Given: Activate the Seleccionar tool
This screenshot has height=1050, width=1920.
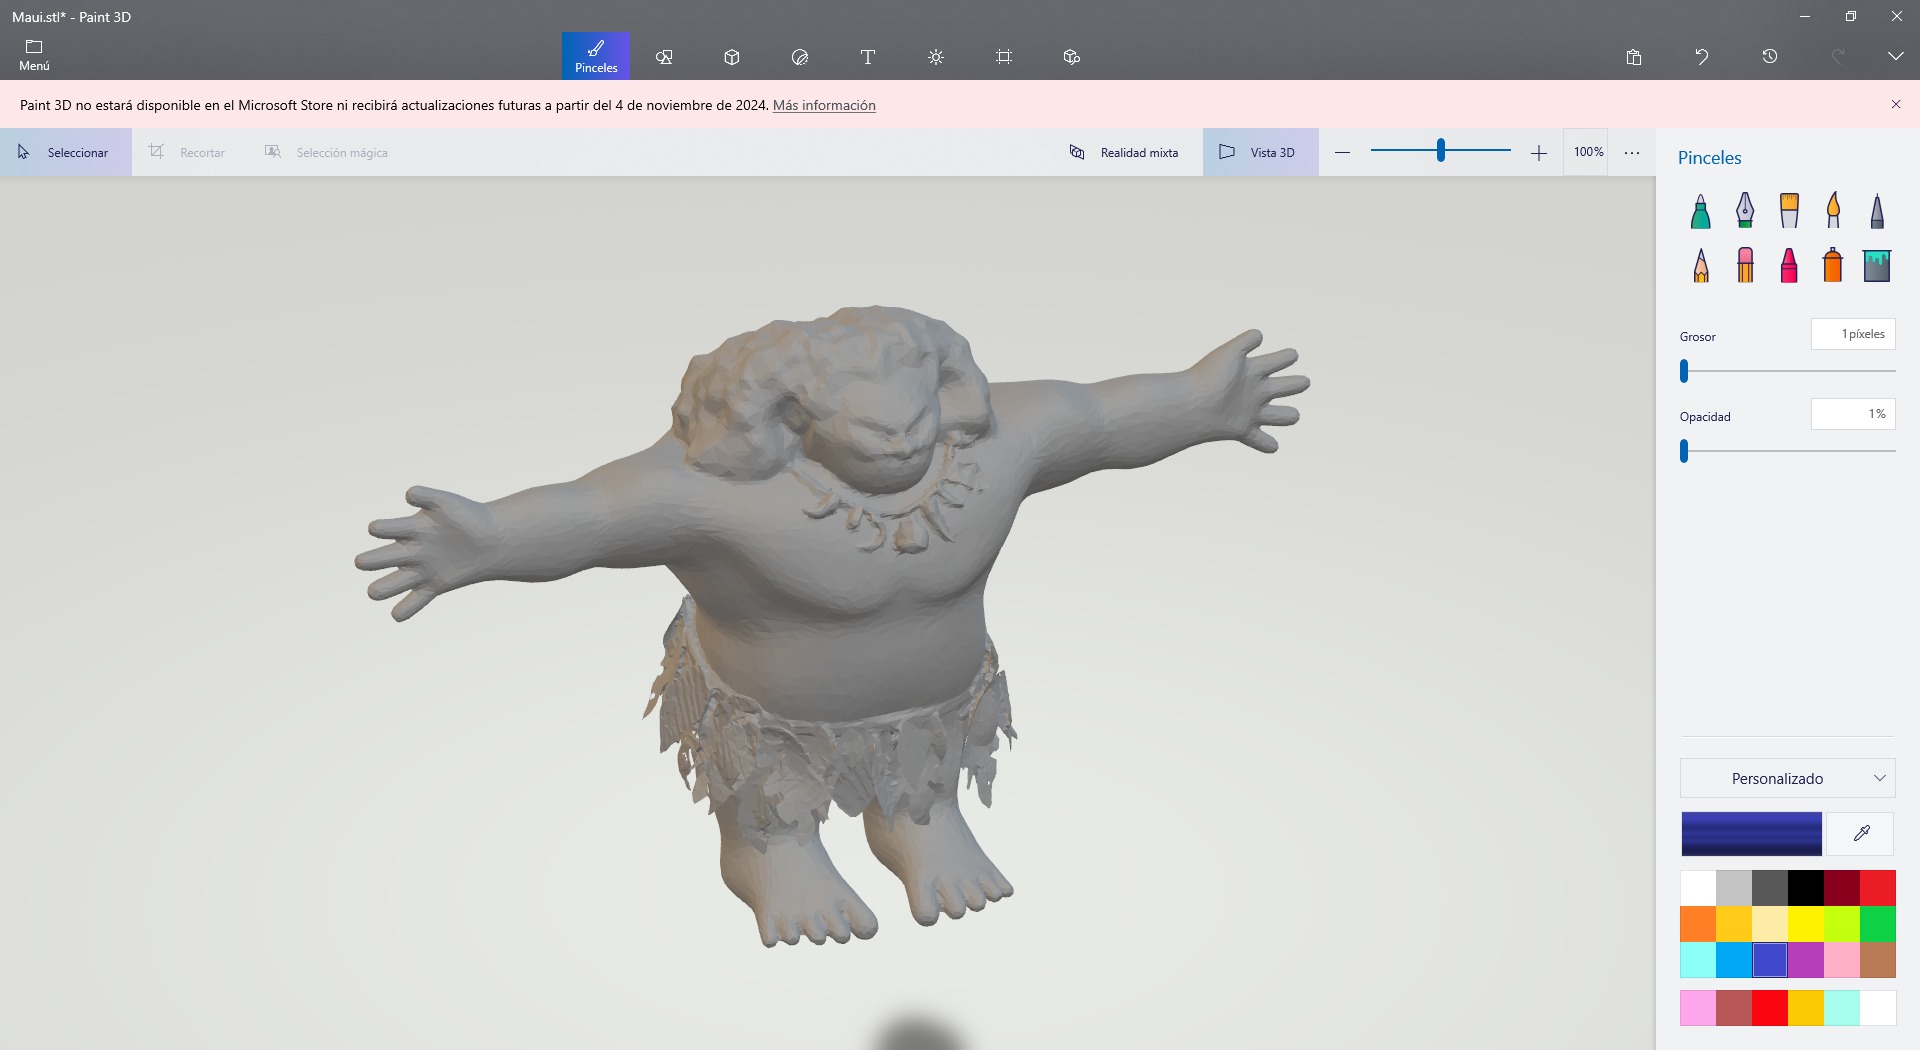Looking at the screenshot, I should click(65, 152).
